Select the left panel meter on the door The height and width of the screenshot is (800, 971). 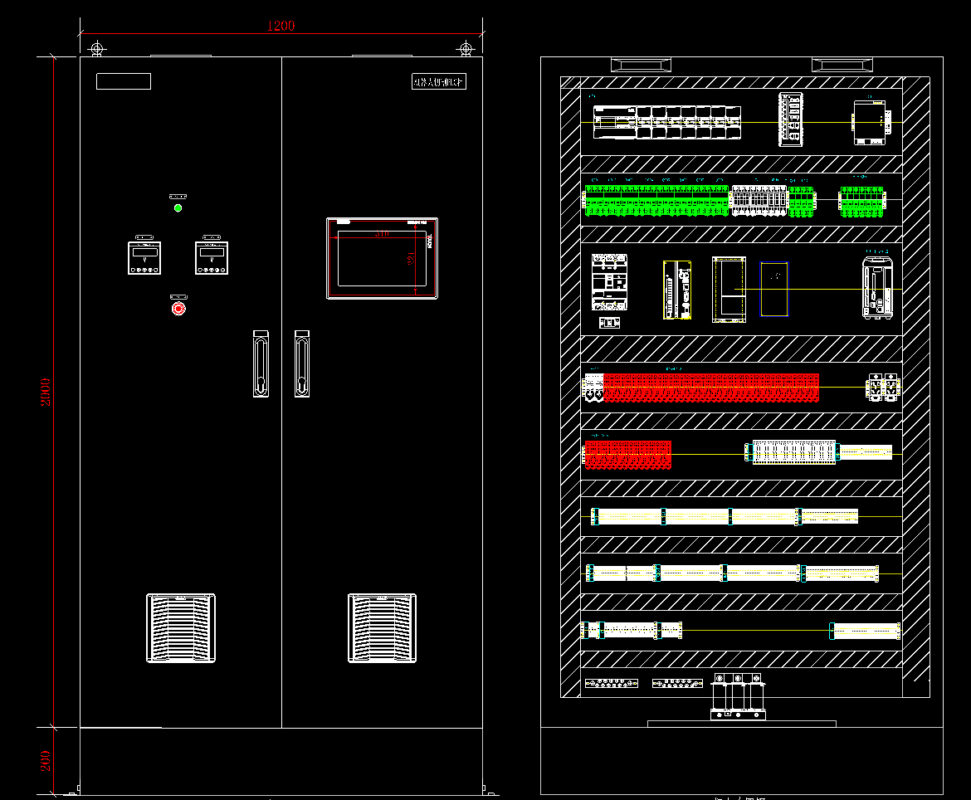click(144, 258)
